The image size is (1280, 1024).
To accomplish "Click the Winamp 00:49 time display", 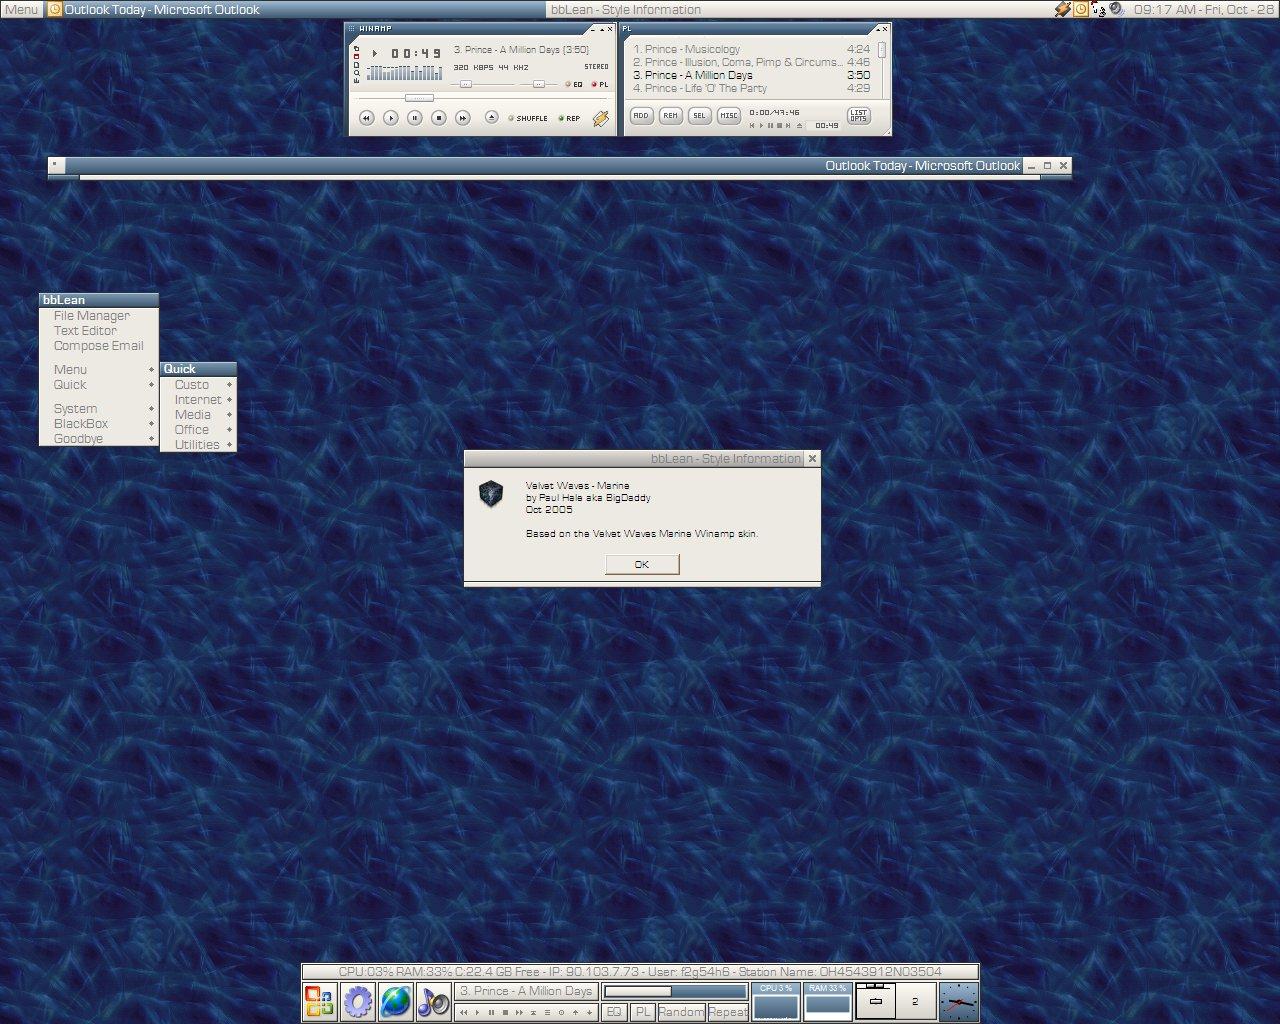I will pyautogui.click(x=416, y=54).
